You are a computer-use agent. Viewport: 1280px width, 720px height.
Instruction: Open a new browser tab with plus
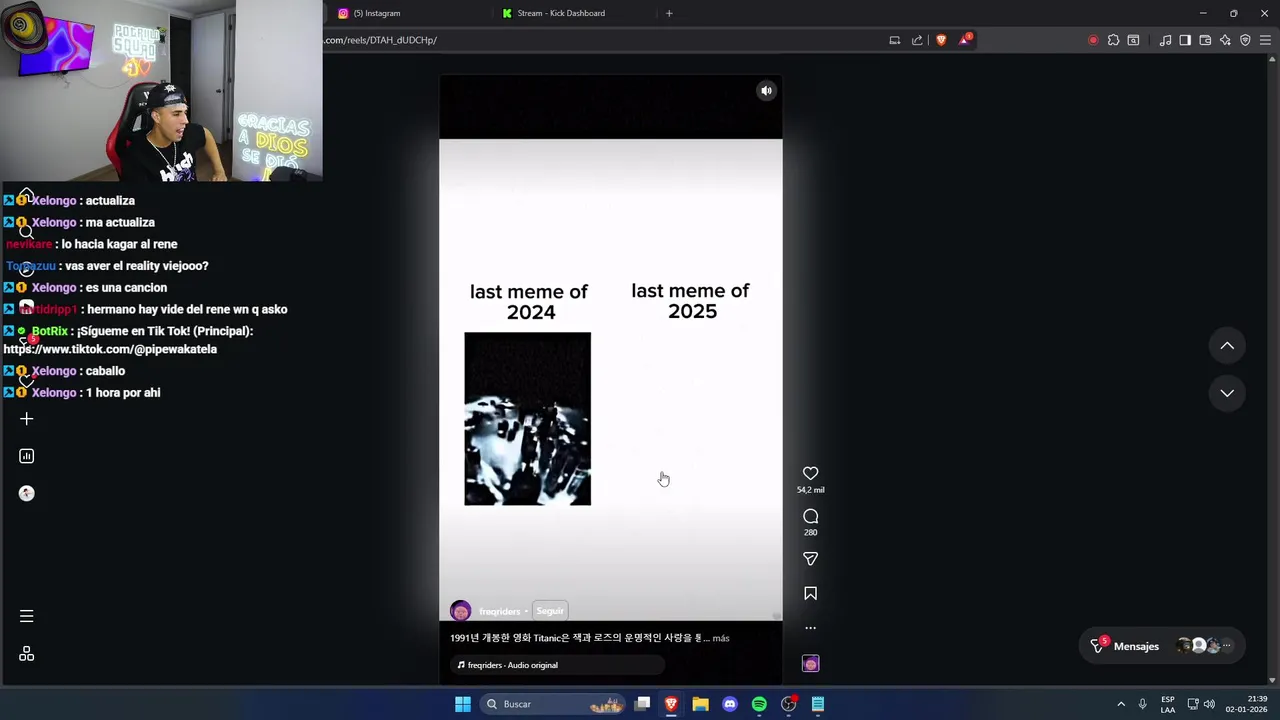[669, 13]
